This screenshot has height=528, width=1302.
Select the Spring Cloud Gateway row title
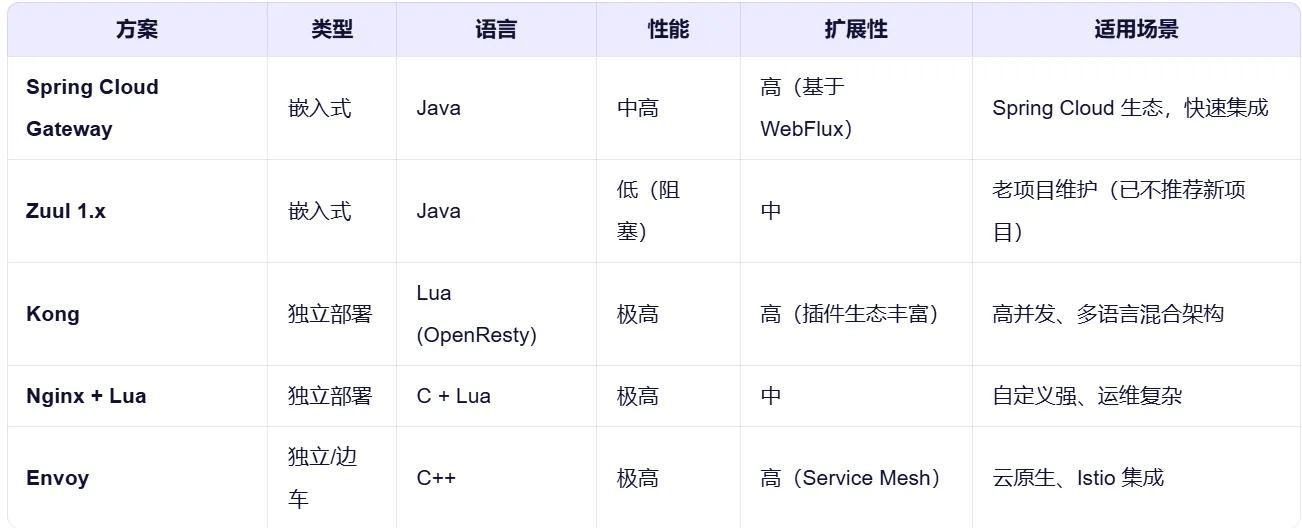[x=92, y=108]
